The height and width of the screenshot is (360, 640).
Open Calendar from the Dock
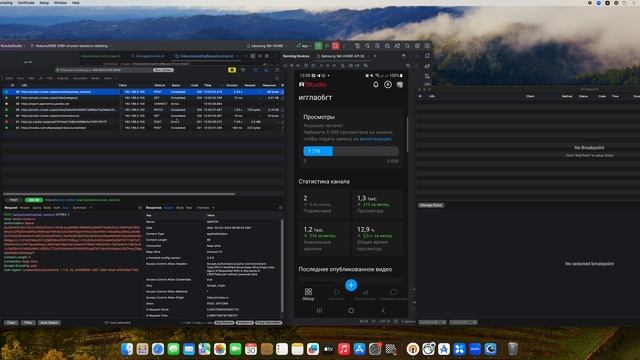tap(251, 349)
